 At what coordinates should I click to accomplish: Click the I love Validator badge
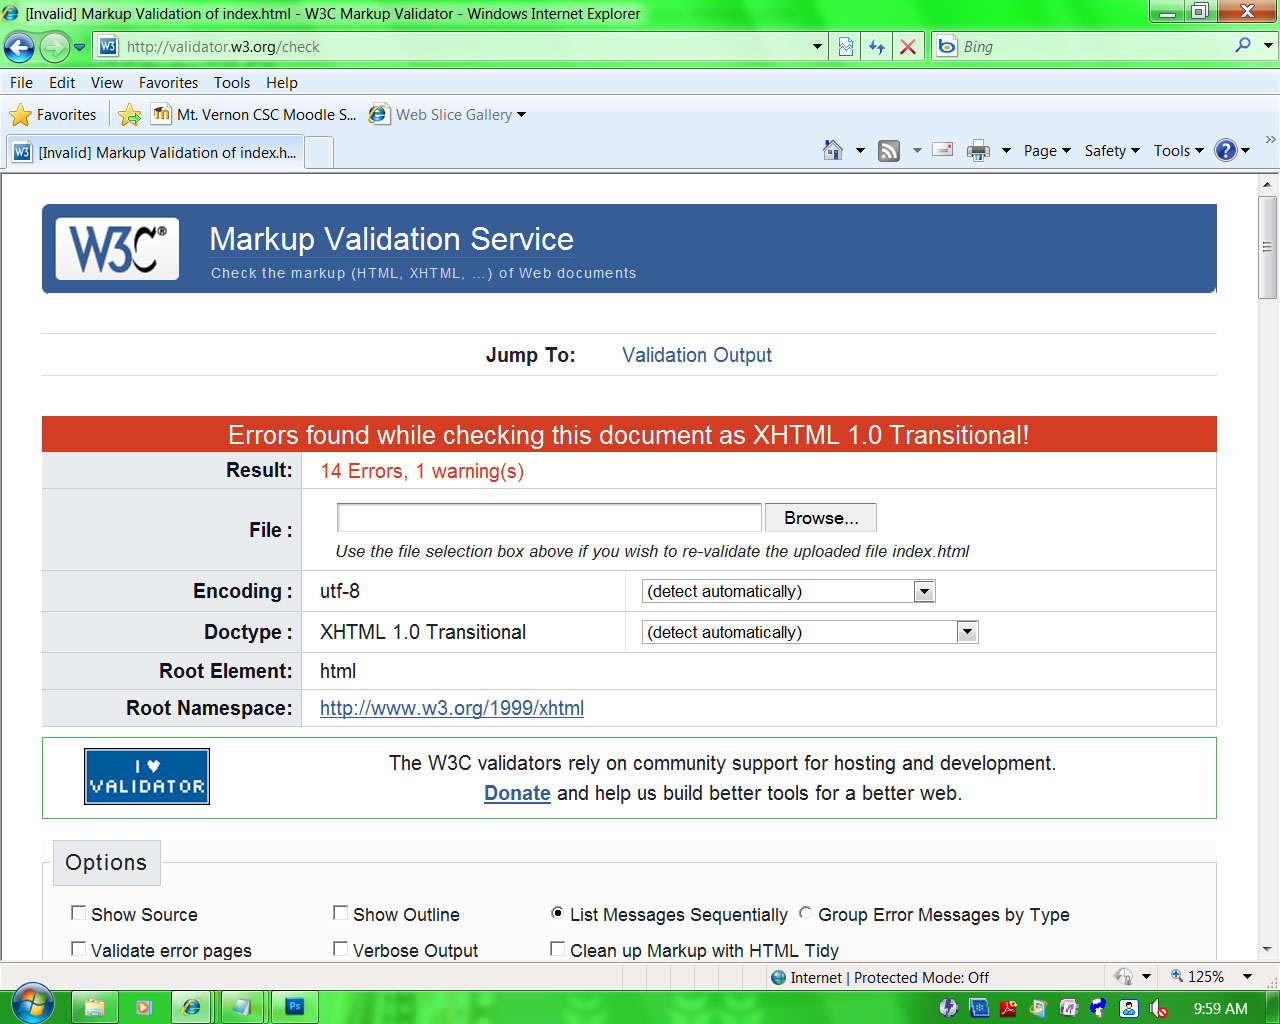147,777
